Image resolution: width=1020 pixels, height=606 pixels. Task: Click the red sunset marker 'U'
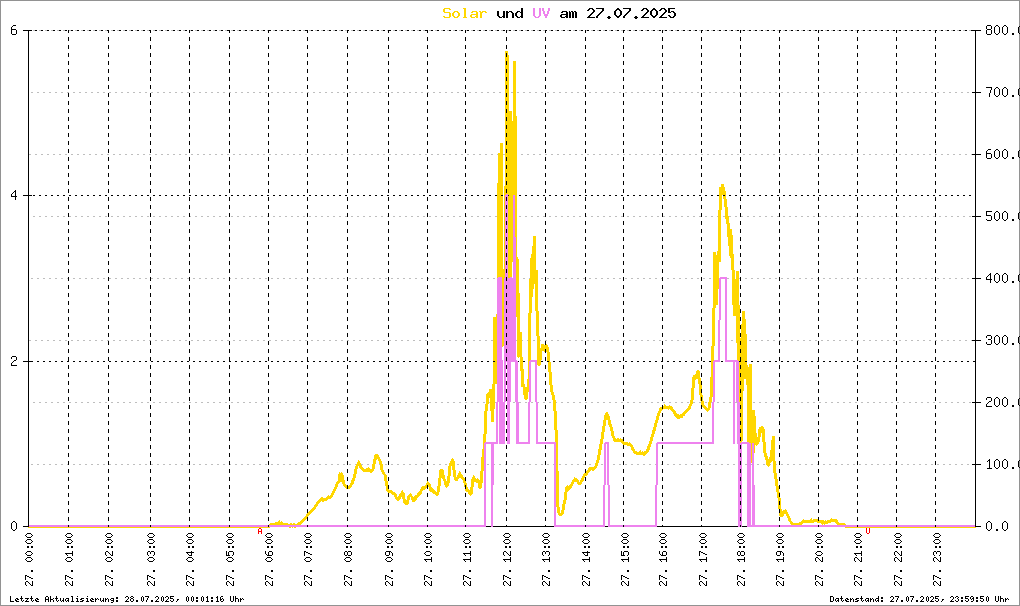[868, 531]
